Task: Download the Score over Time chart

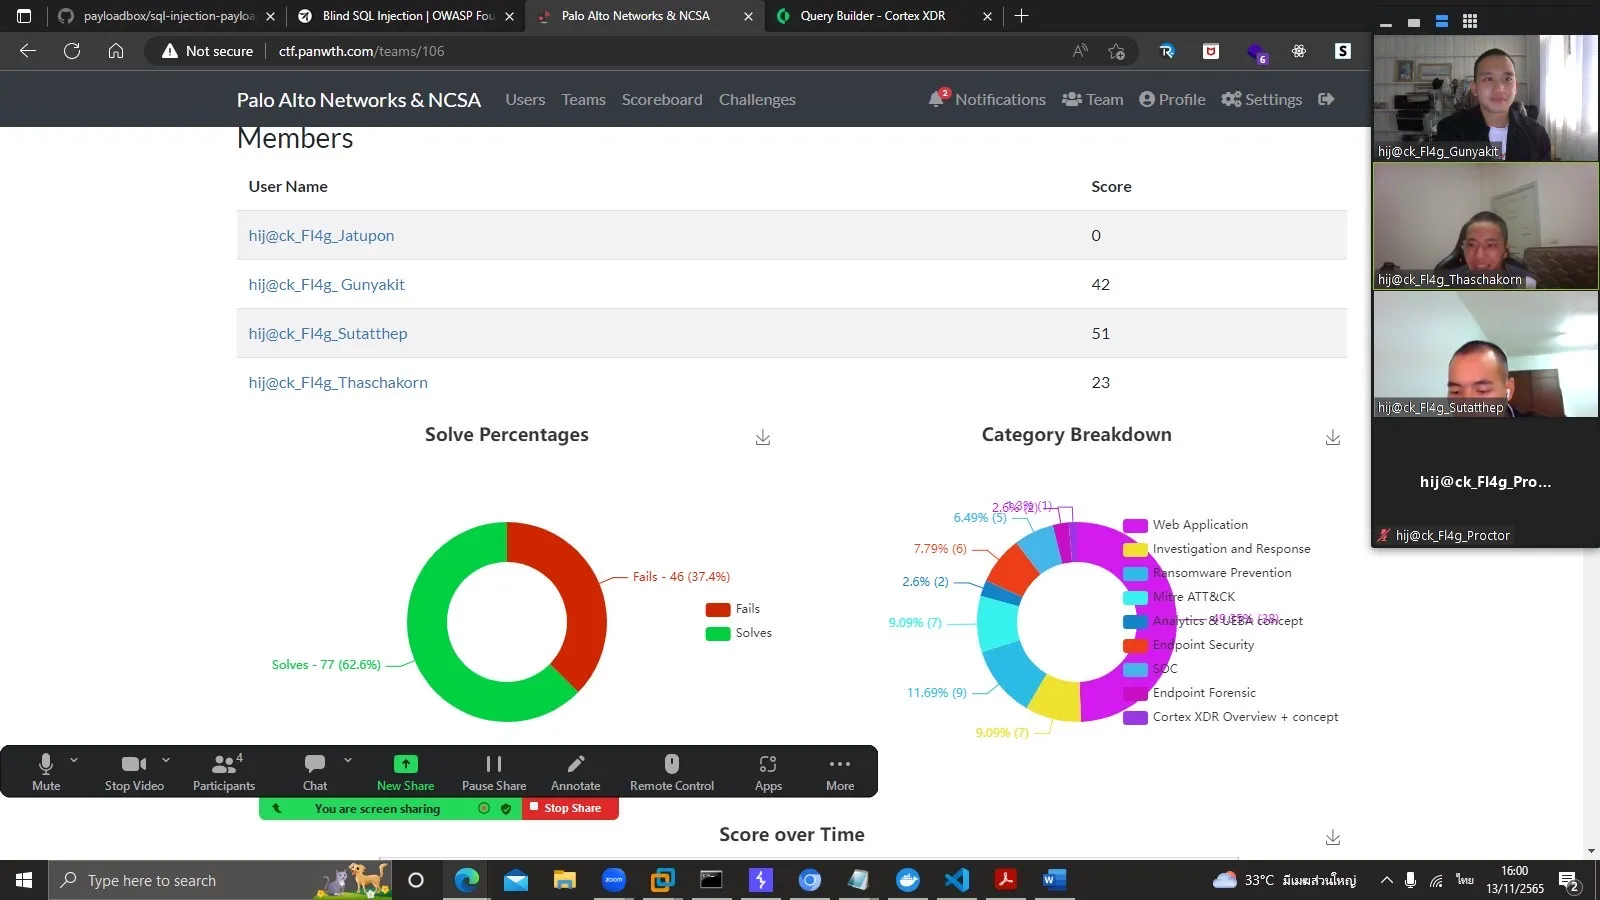Action: 1333,837
